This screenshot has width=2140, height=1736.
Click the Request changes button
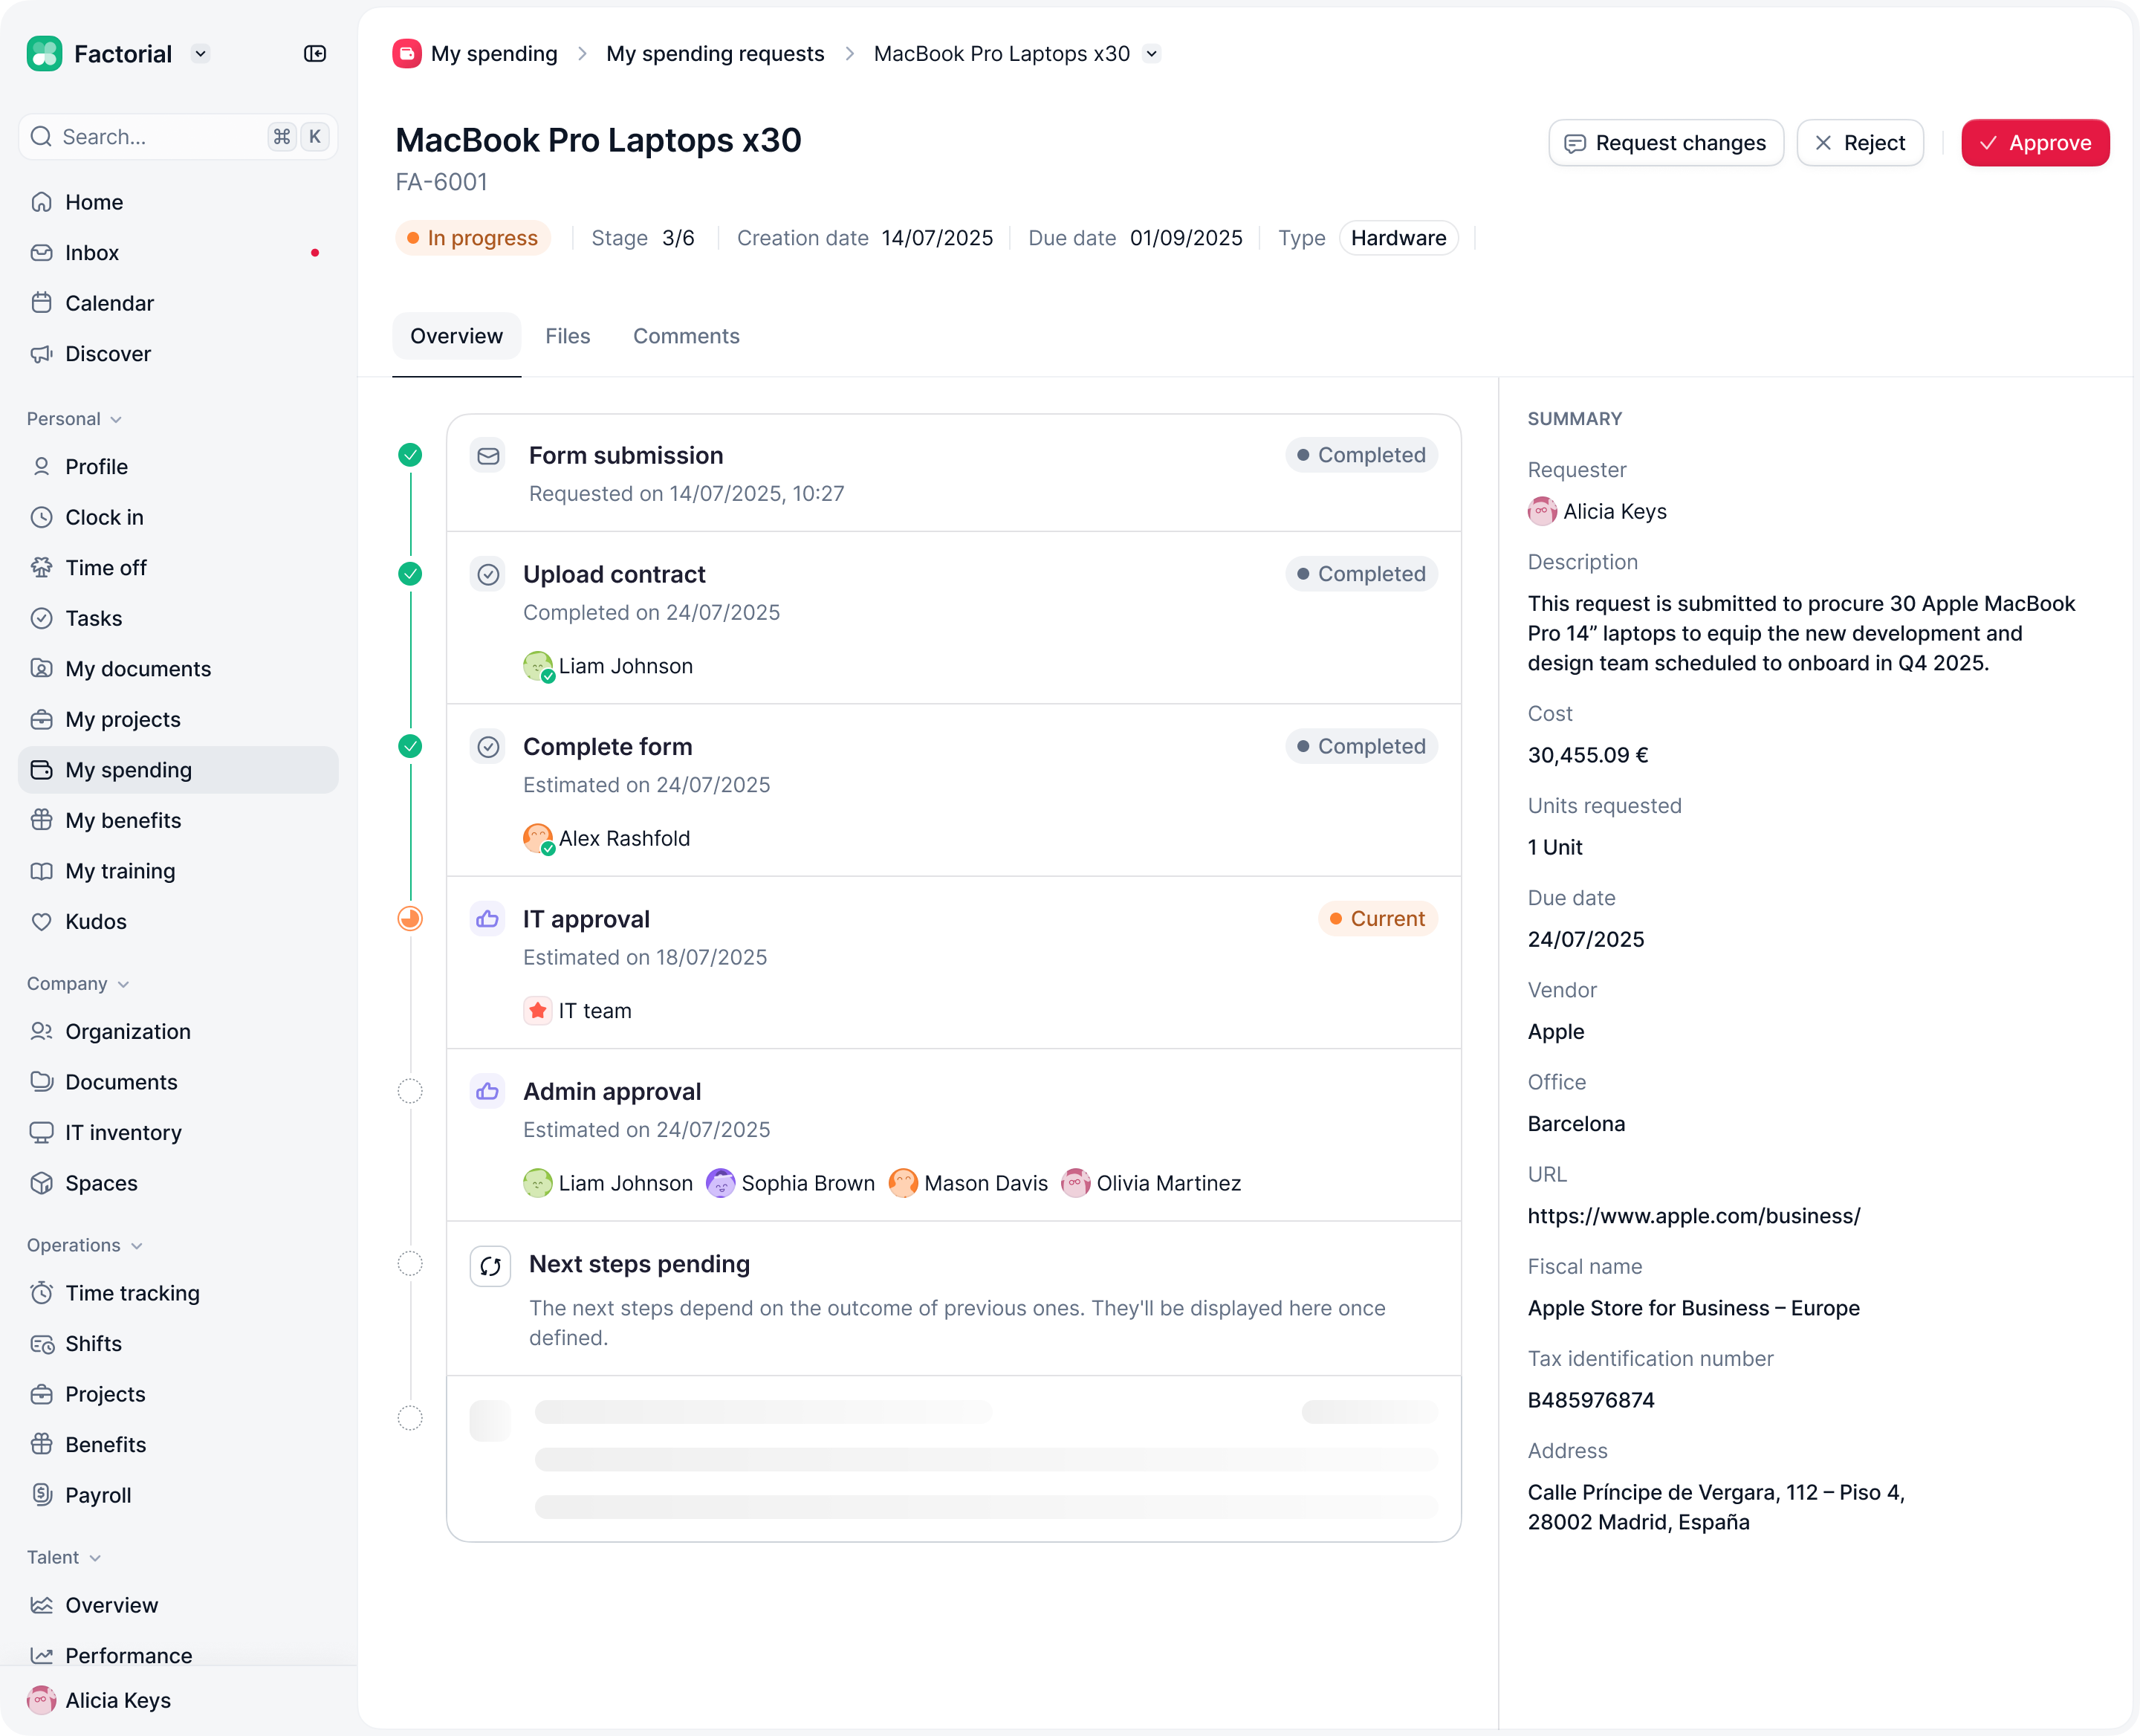(x=1665, y=143)
